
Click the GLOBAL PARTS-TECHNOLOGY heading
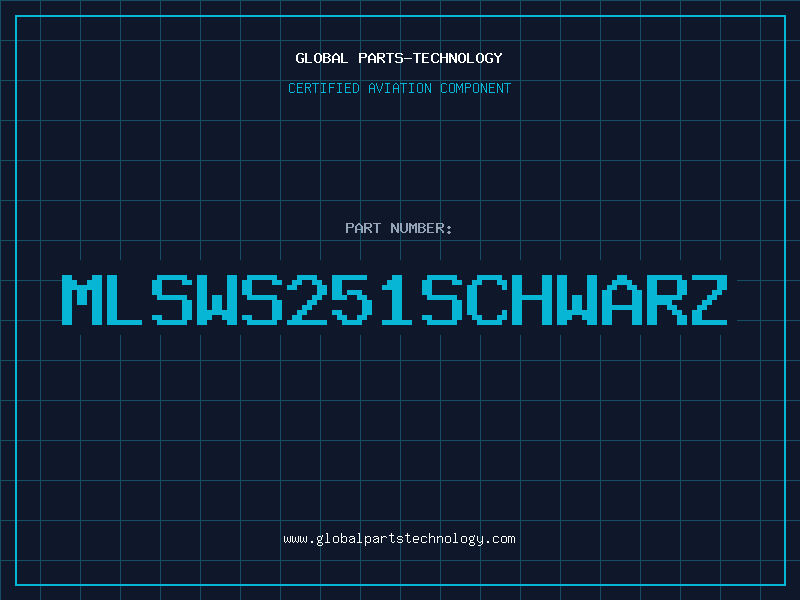tap(399, 58)
